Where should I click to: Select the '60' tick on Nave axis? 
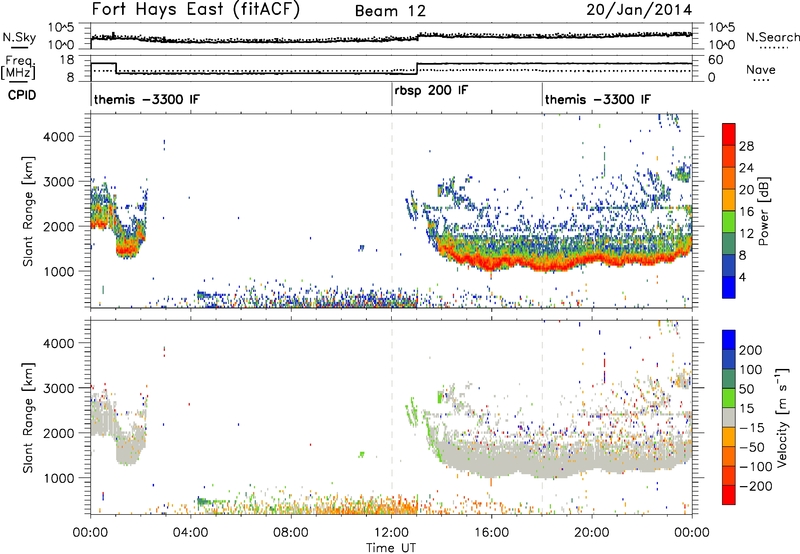tap(716, 60)
